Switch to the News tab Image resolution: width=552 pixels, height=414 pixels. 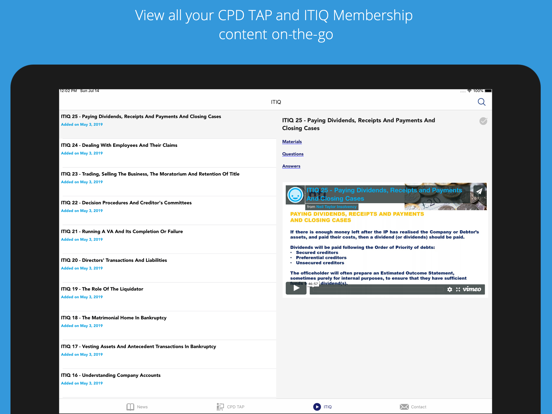point(137,407)
